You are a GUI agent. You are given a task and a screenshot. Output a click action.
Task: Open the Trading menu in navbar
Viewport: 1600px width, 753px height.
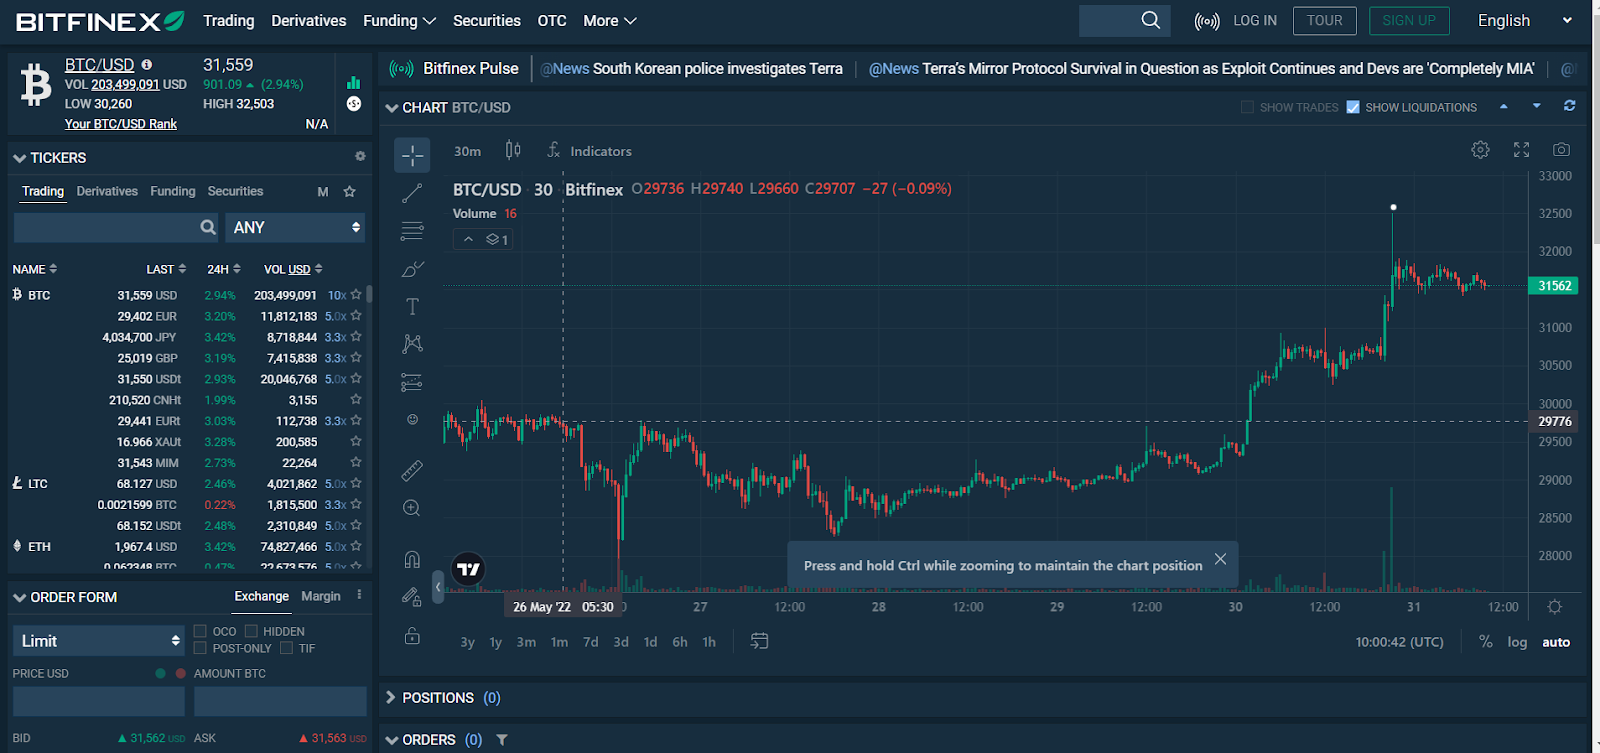pos(228,21)
